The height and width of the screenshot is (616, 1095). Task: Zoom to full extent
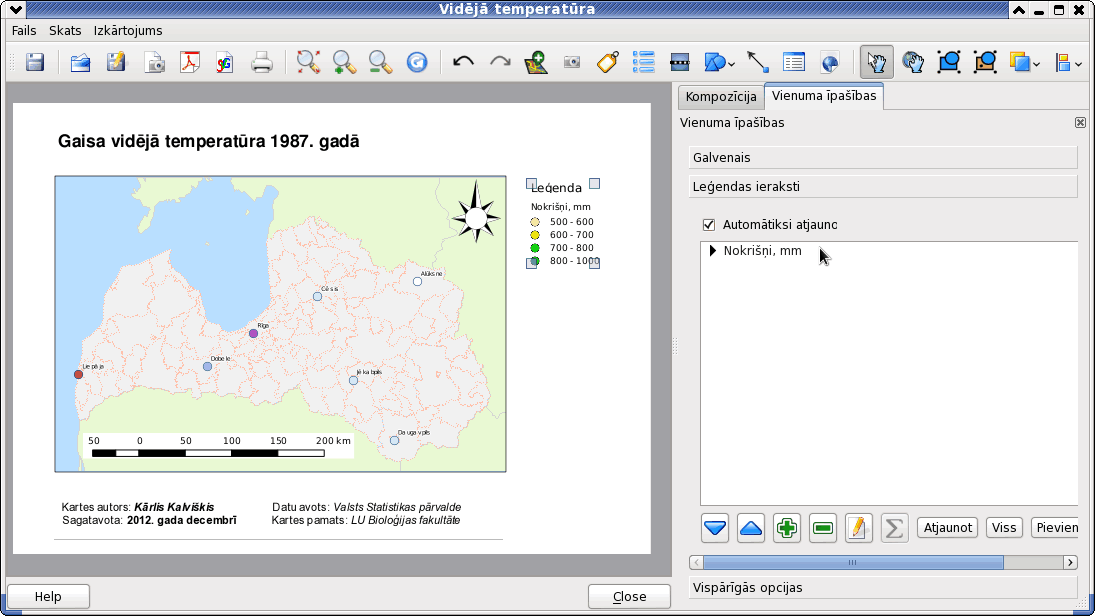point(308,63)
